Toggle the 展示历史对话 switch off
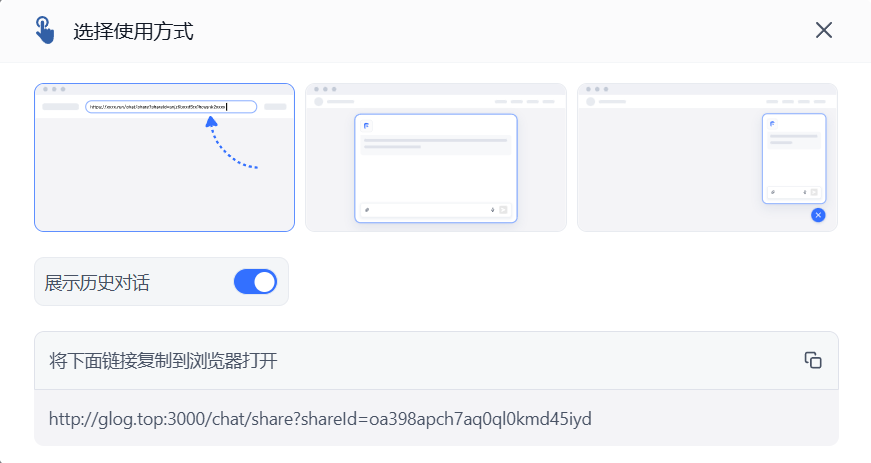871x463 pixels. click(x=256, y=281)
